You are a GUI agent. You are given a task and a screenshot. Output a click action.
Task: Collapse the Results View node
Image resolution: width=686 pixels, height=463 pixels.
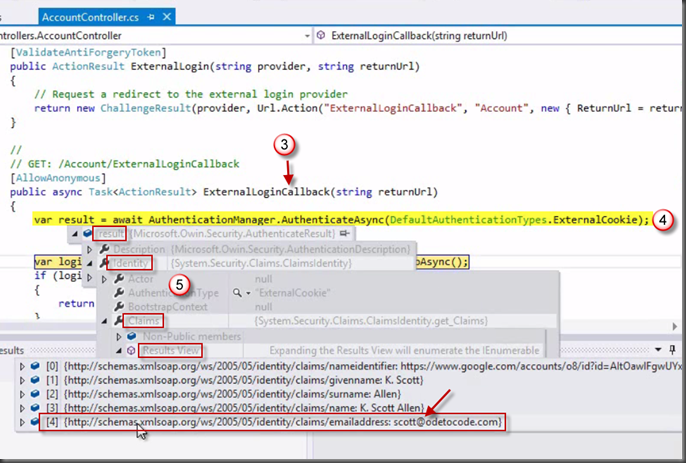pos(119,351)
